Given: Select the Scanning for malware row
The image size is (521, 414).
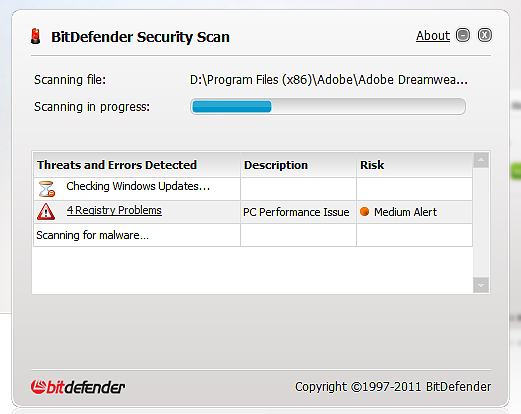Looking at the screenshot, I should 253,235.
